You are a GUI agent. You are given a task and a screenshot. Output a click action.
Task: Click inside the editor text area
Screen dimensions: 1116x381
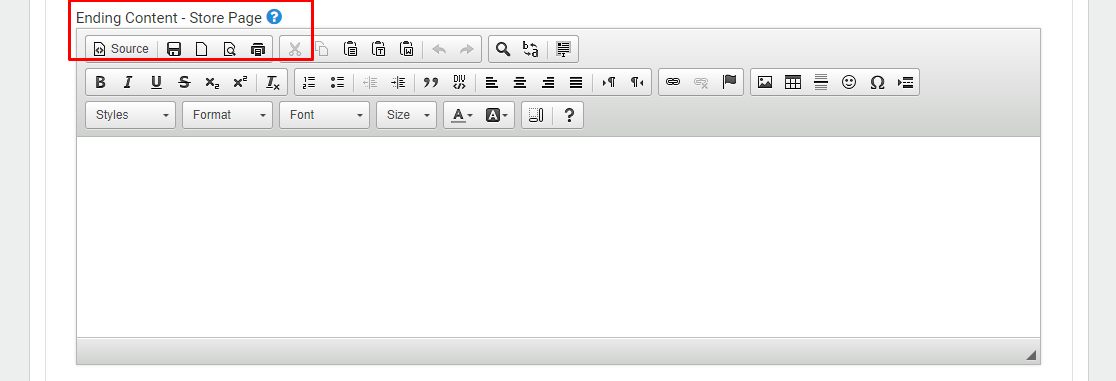558,236
